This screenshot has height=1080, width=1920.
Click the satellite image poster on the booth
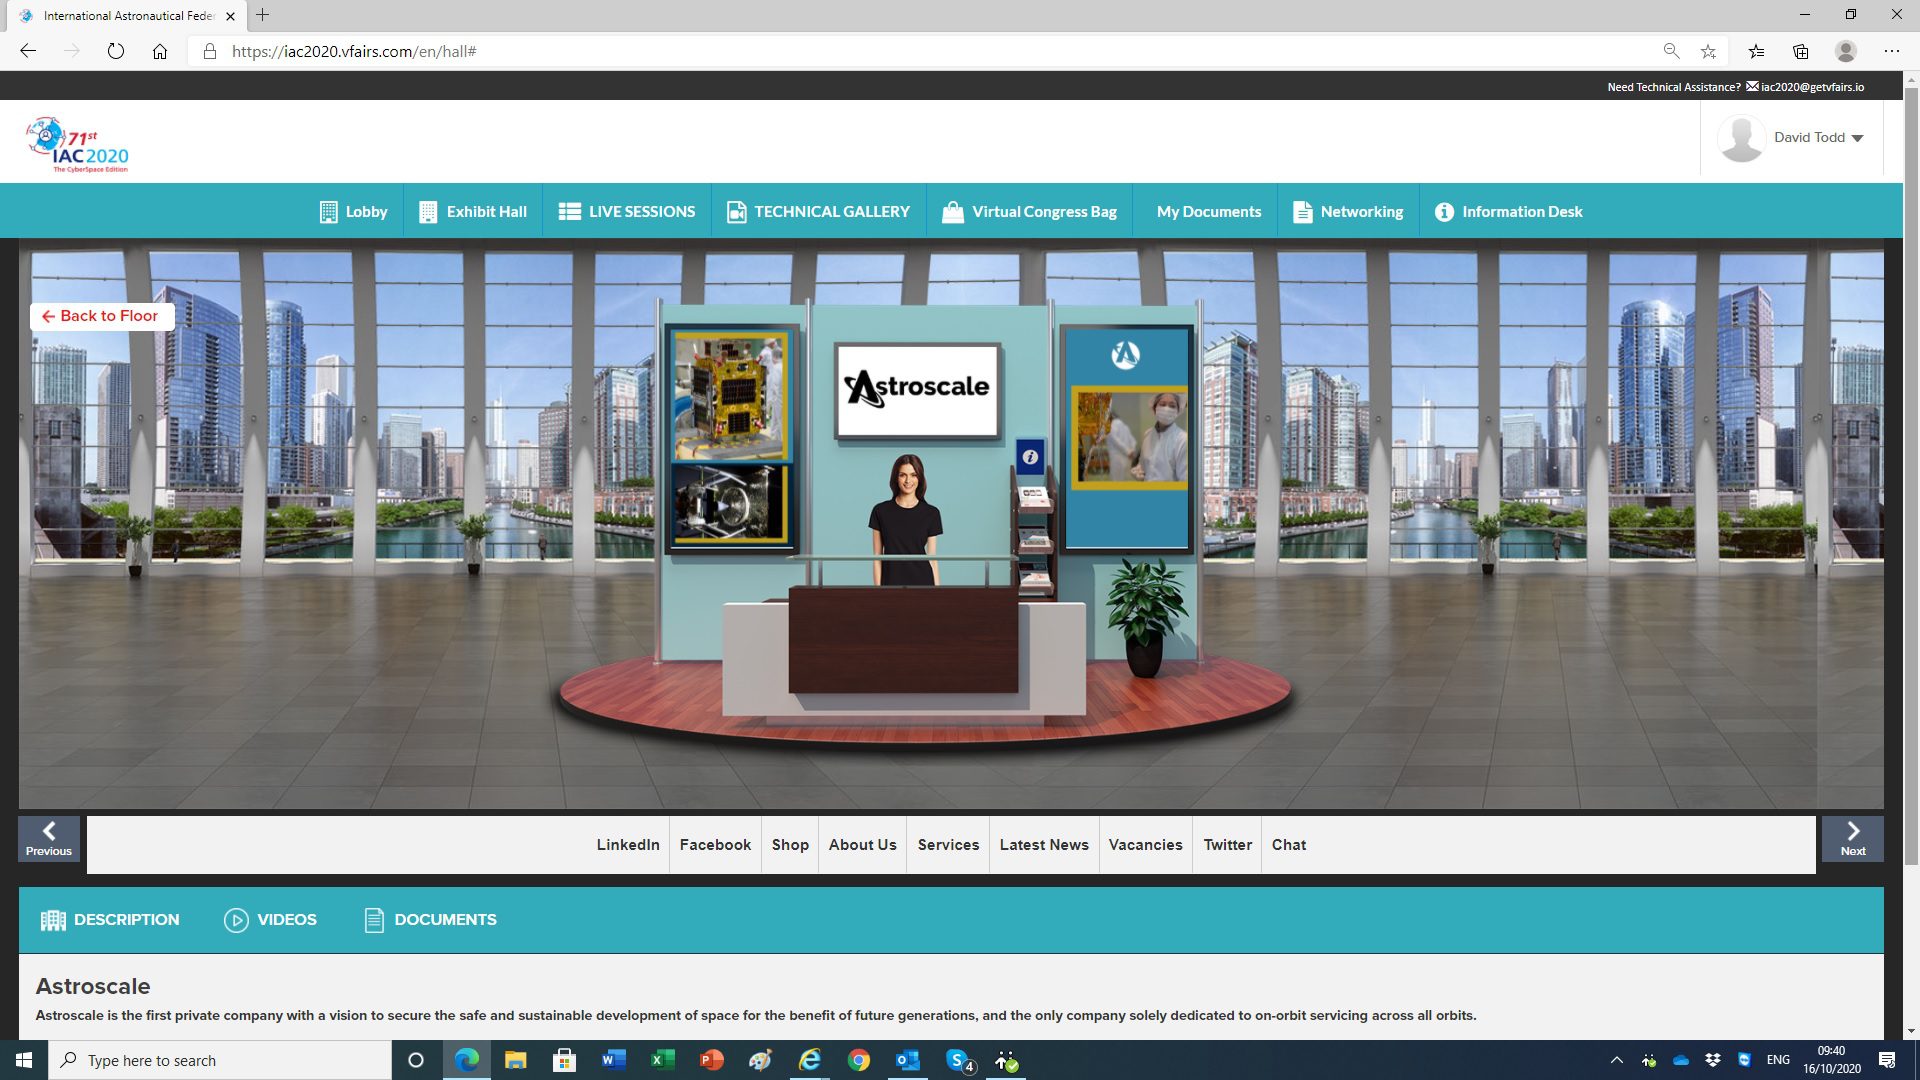[731, 396]
